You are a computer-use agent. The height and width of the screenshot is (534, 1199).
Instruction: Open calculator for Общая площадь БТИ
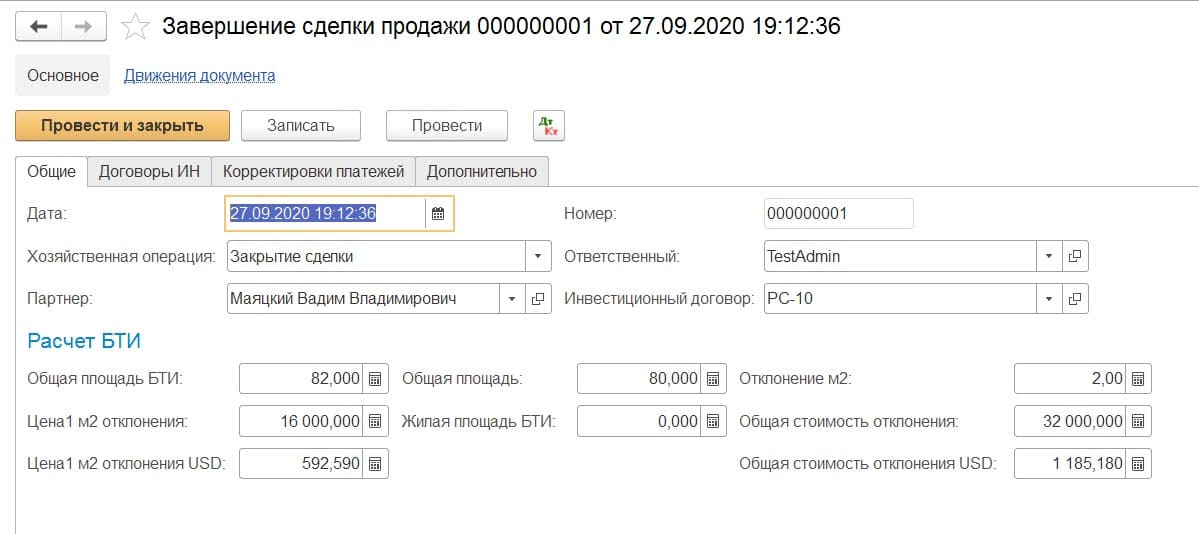coord(375,379)
